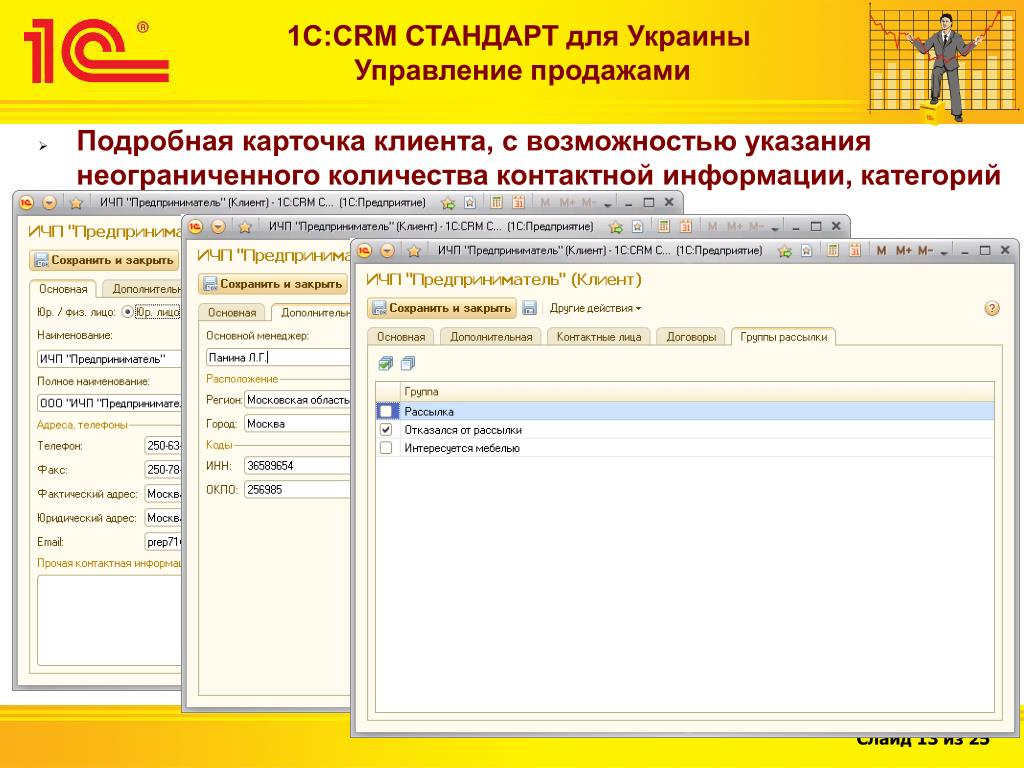Click Прочая контактная информация text area
This screenshot has height=768, width=1024.
[109, 620]
